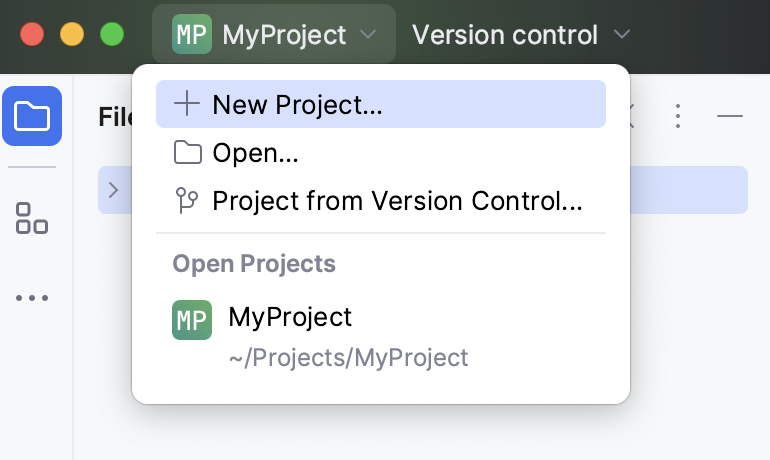Viewport: 770px width, 460px height.
Task: Show more tool windows via ellipsis icon
Action: (32, 298)
